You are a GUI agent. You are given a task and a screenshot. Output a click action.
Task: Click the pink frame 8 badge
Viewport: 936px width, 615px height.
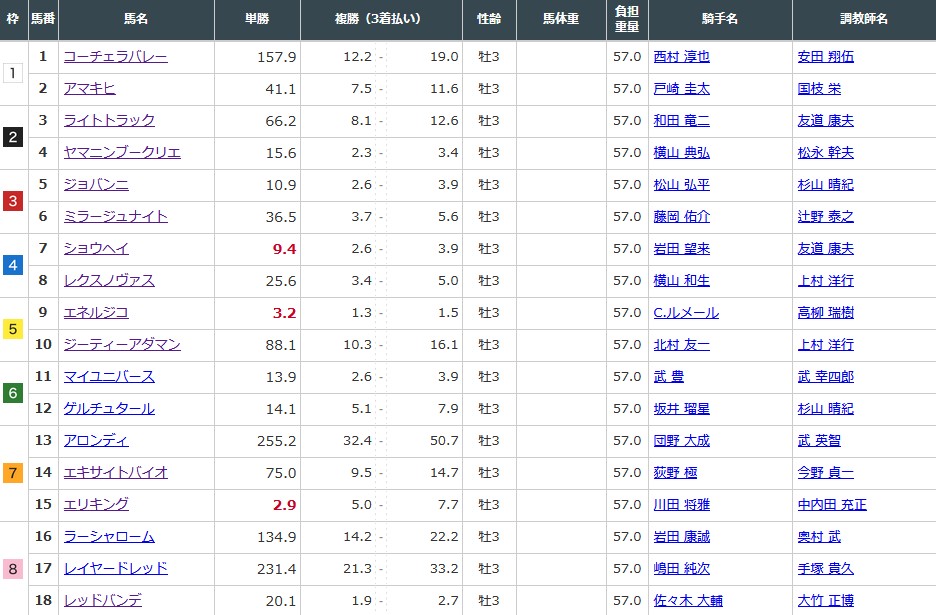tap(13, 569)
